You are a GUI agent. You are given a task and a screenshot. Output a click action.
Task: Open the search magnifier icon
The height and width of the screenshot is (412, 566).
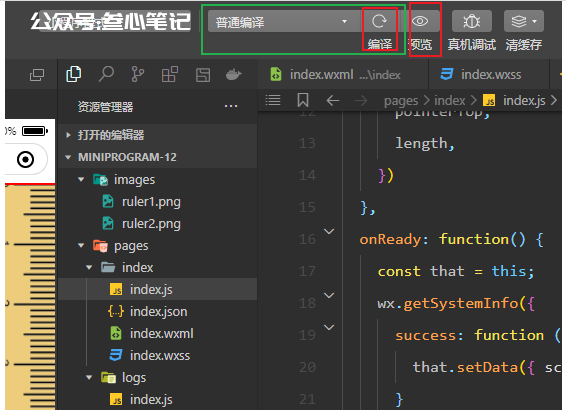click(x=106, y=74)
